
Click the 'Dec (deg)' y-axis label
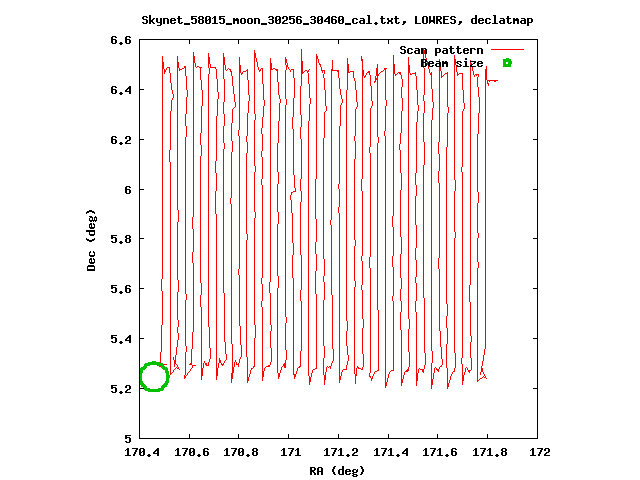coord(91,240)
